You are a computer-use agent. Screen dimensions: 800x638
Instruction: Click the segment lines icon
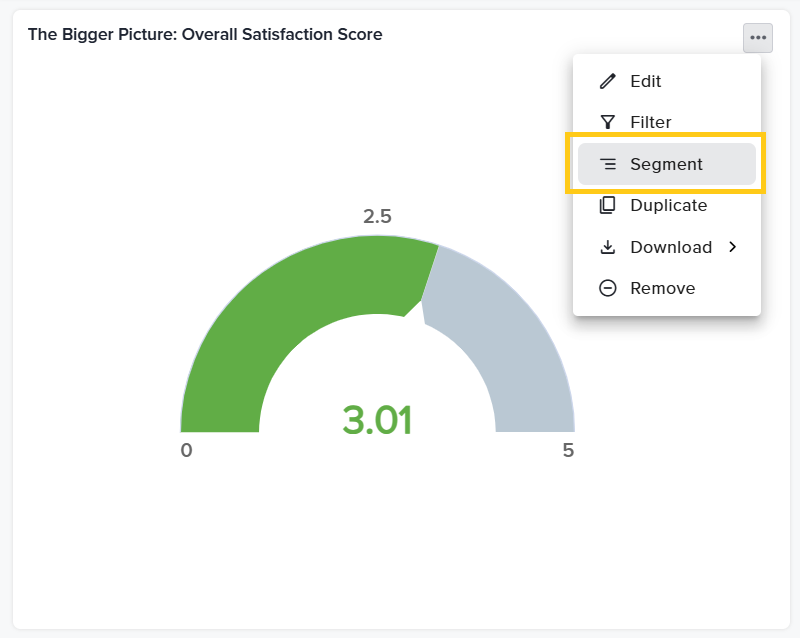(x=607, y=164)
